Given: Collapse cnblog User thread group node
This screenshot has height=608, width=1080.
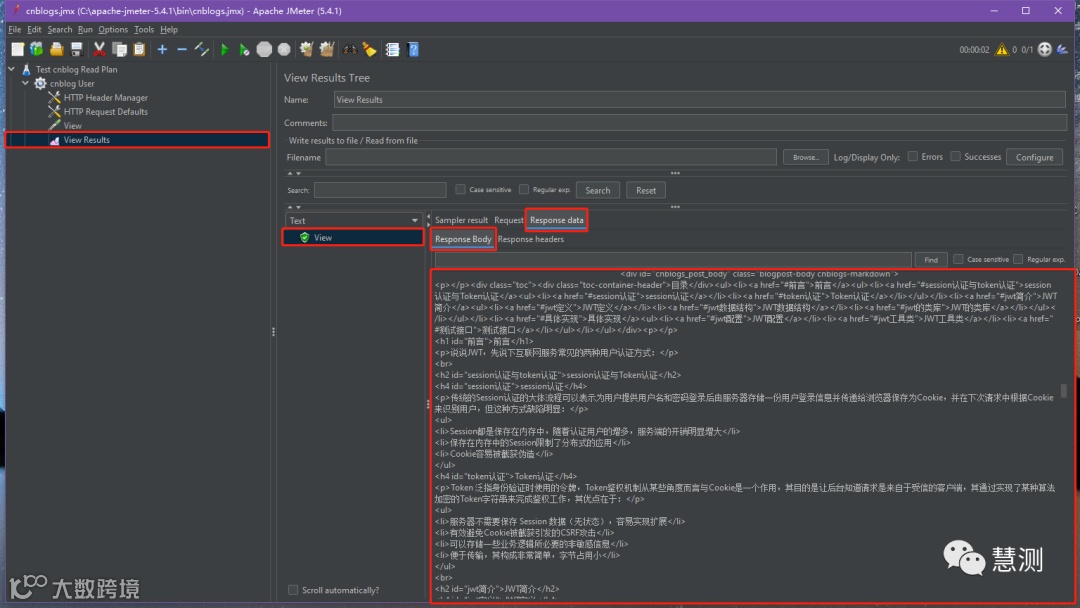Looking at the screenshot, I should tap(25, 83).
